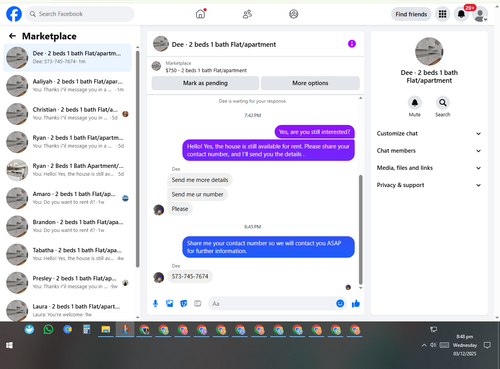The width and height of the screenshot is (500, 369).
Task: Open WhatsApp from the taskbar
Action: point(48,330)
